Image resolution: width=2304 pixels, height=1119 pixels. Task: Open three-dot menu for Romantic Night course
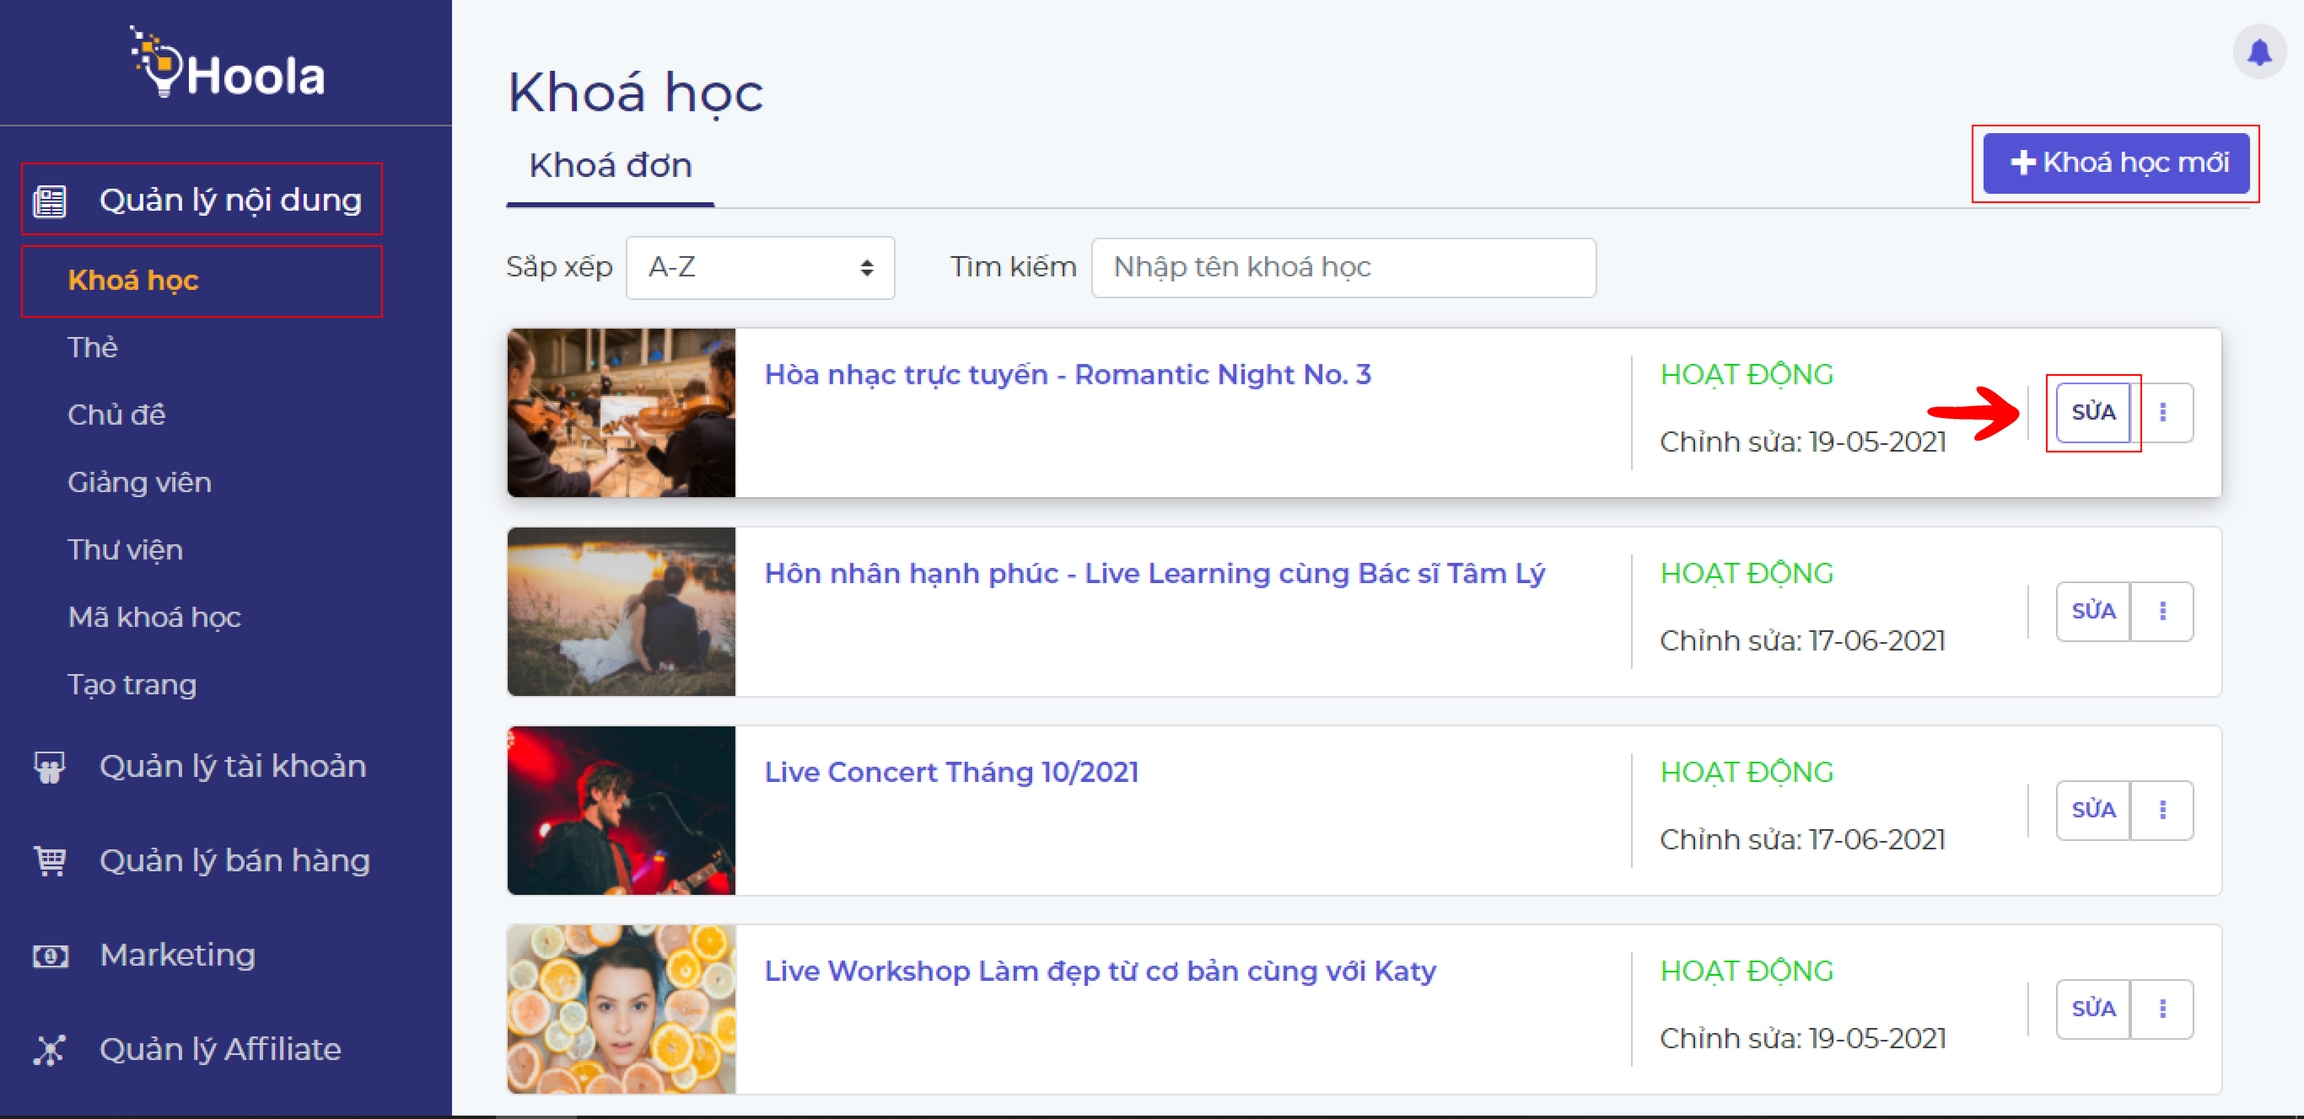coord(2162,412)
